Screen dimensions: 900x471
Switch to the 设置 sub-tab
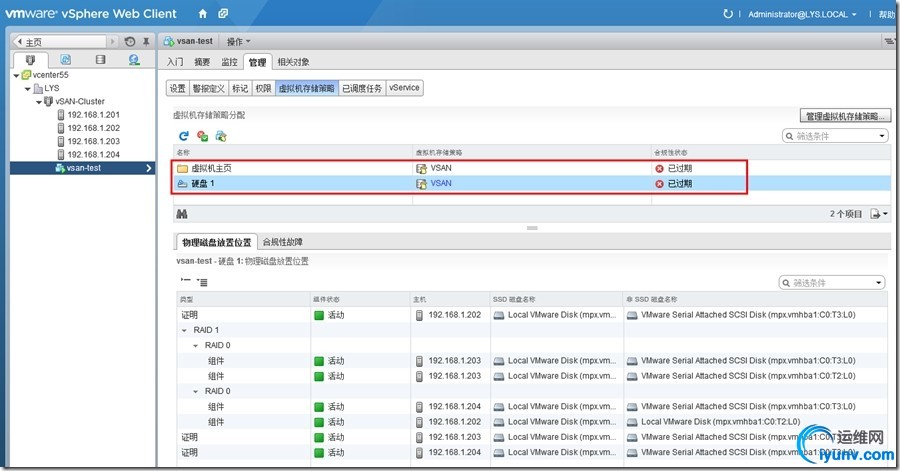click(x=177, y=88)
